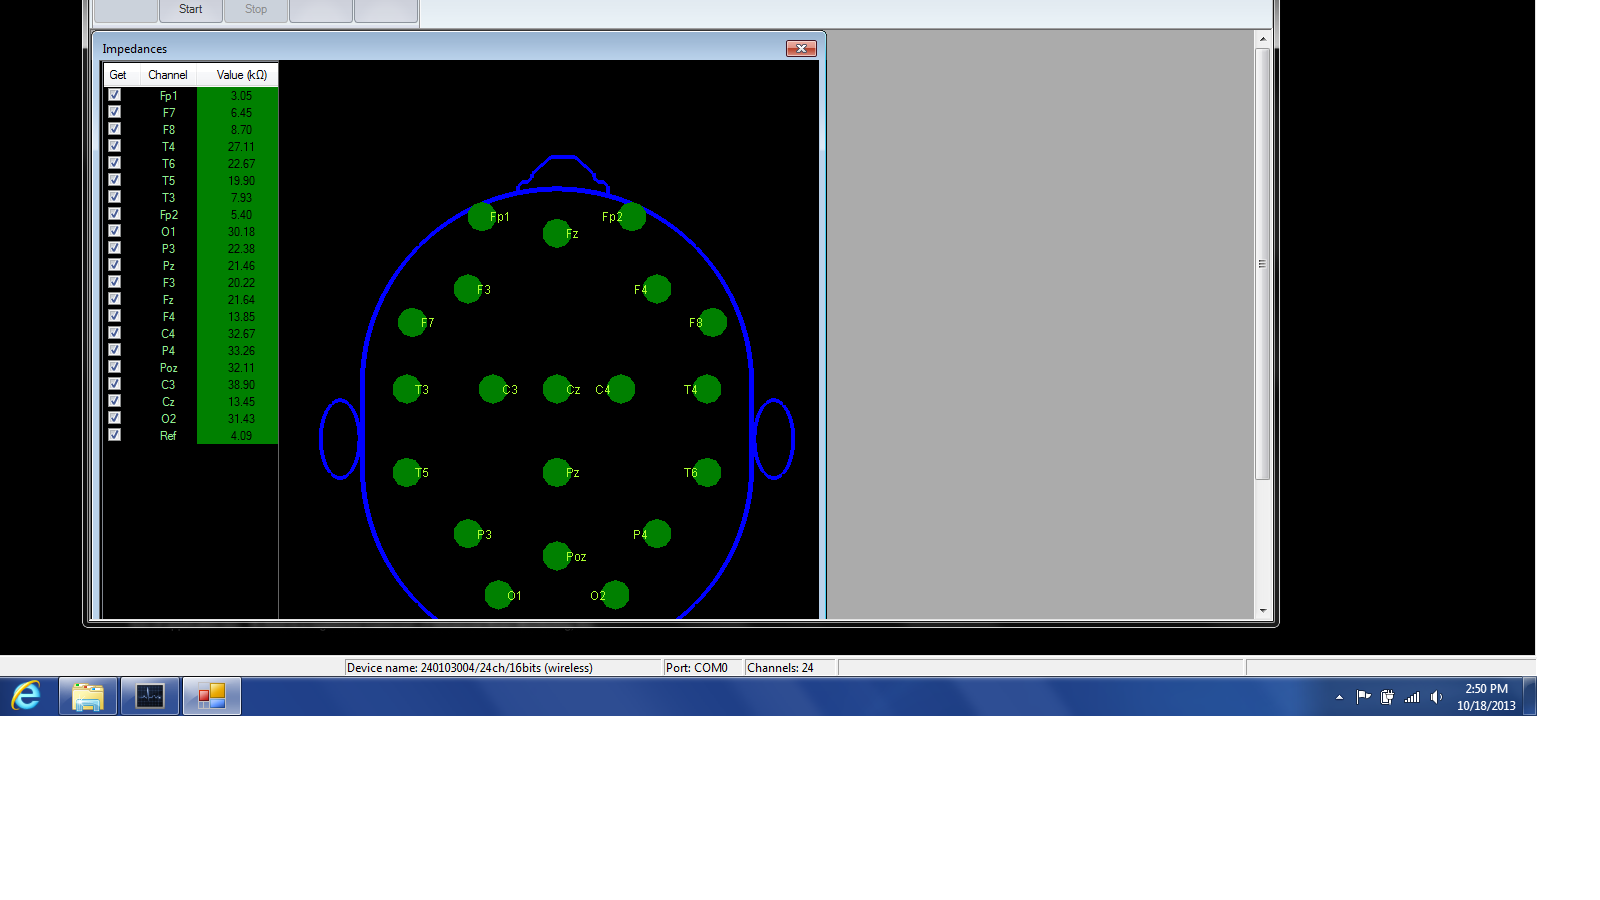Toggle the Ref channel checkbox
Viewport: 1600px width, 900px height.
pyautogui.click(x=115, y=435)
